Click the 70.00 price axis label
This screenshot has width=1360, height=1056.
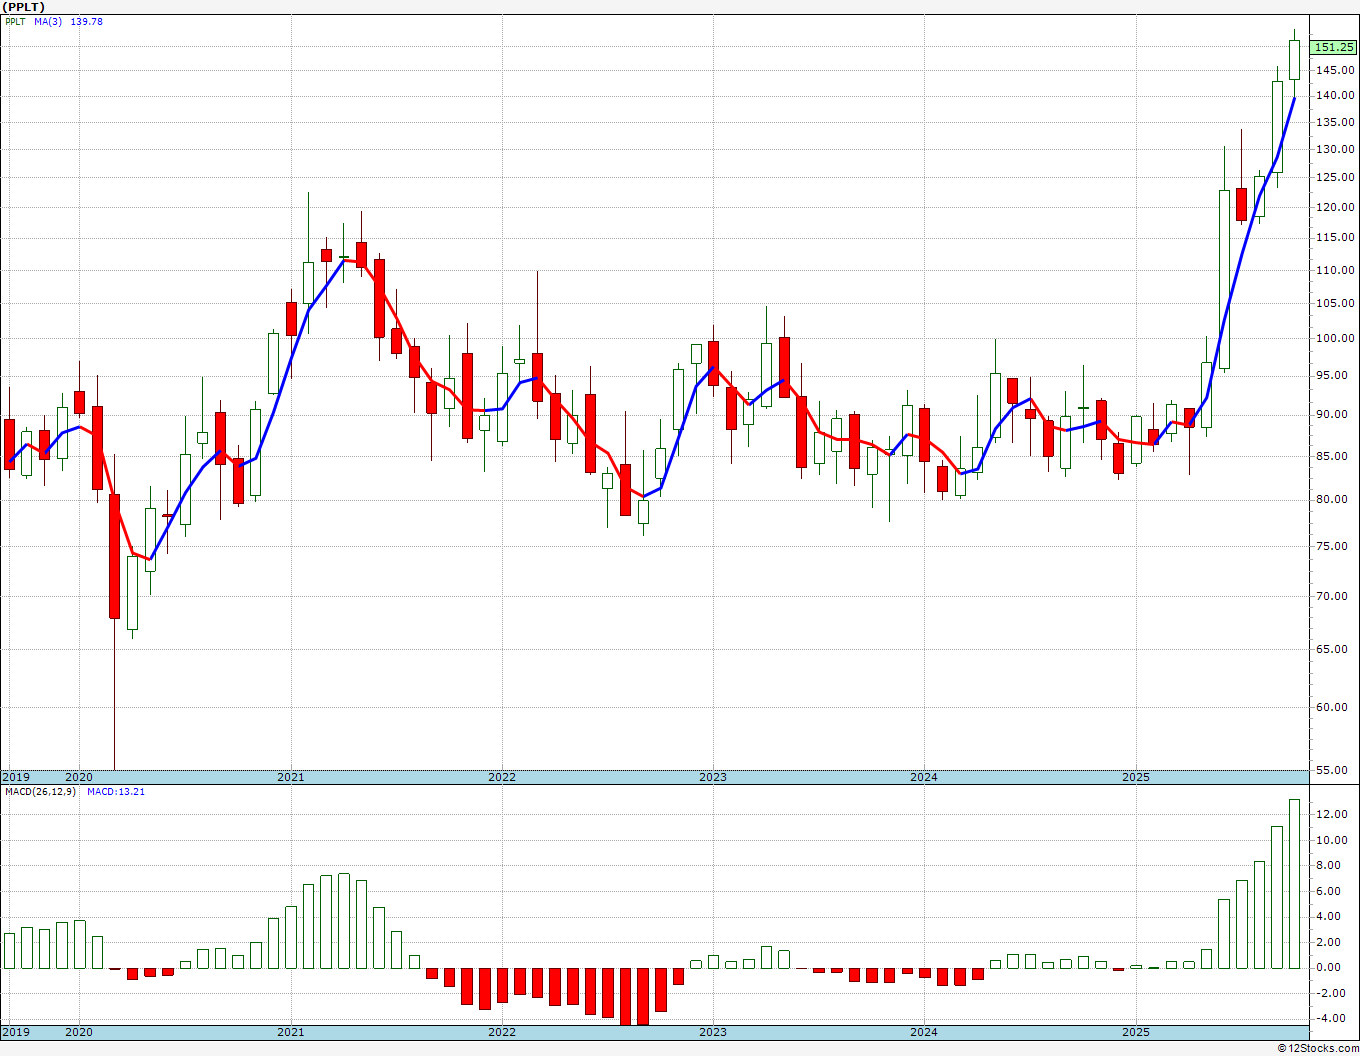pos(1333,596)
